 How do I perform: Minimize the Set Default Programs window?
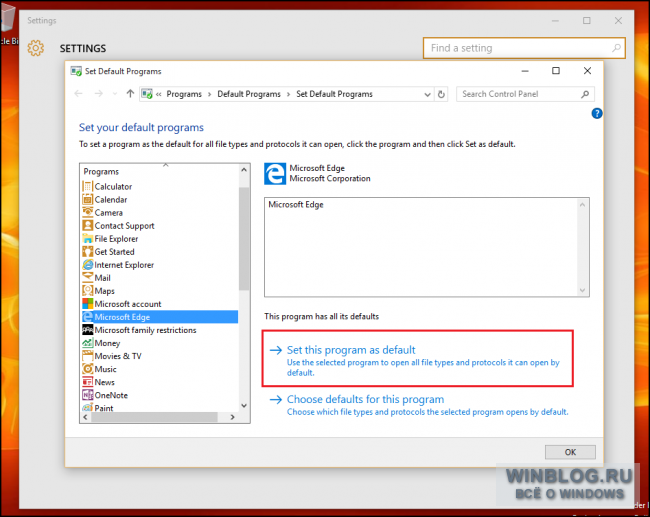click(x=525, y=71)
